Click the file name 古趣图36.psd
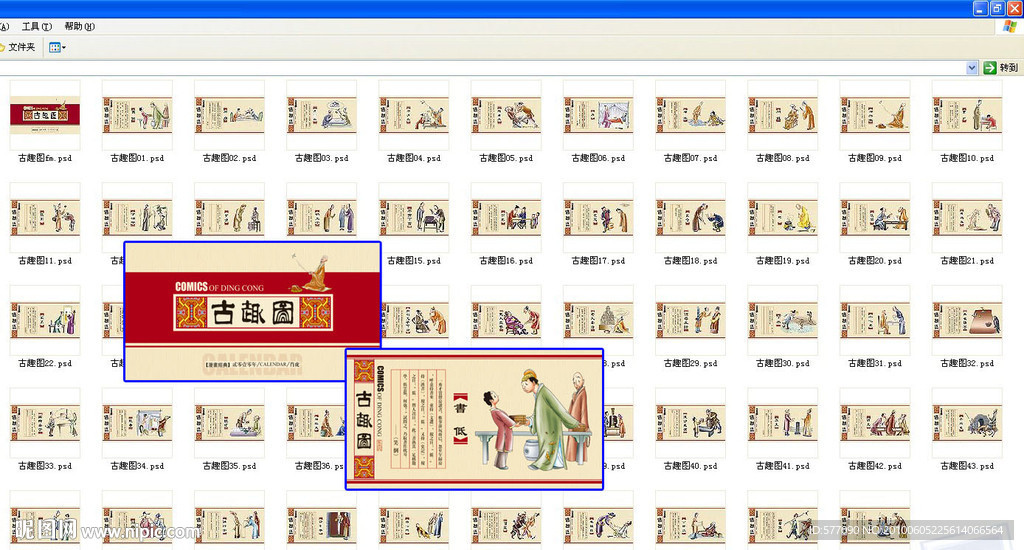The width and height of the screenshot is (1024, 550). tap(319, 466)
